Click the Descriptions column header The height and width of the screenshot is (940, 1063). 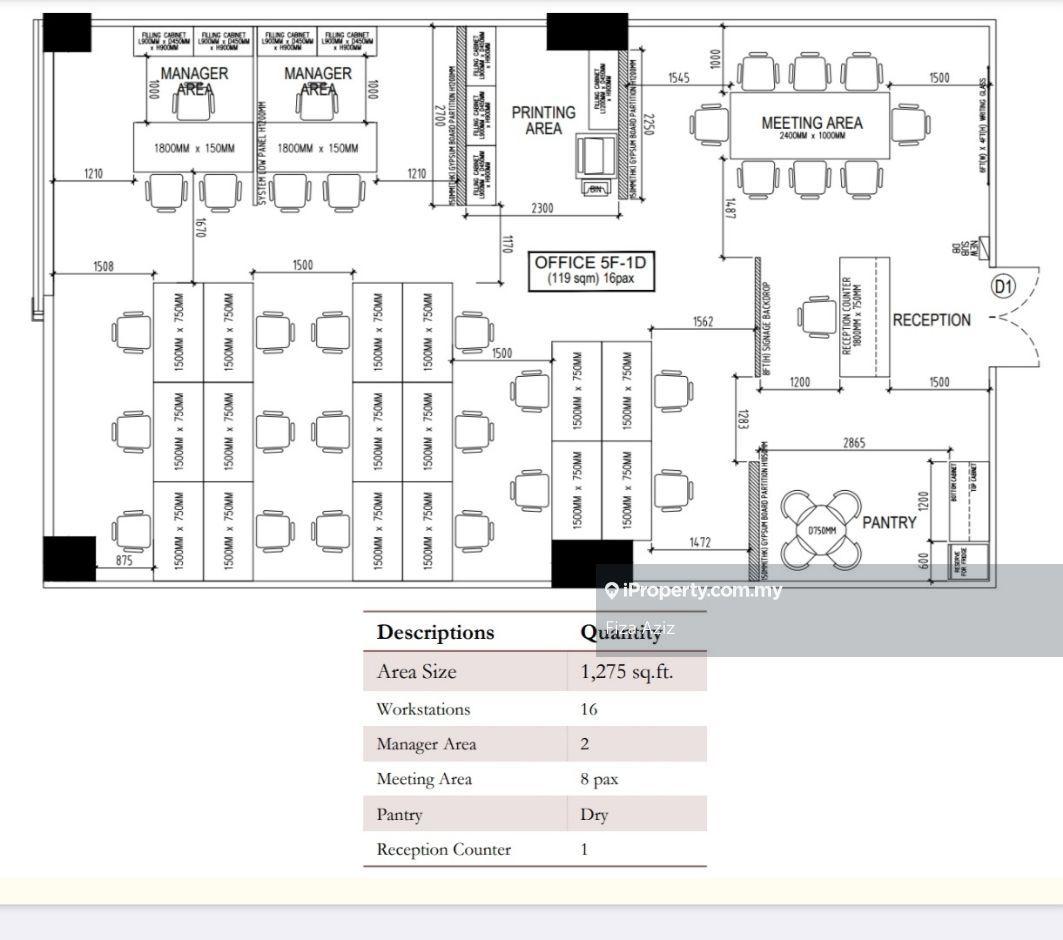click(x=435, y=632)
